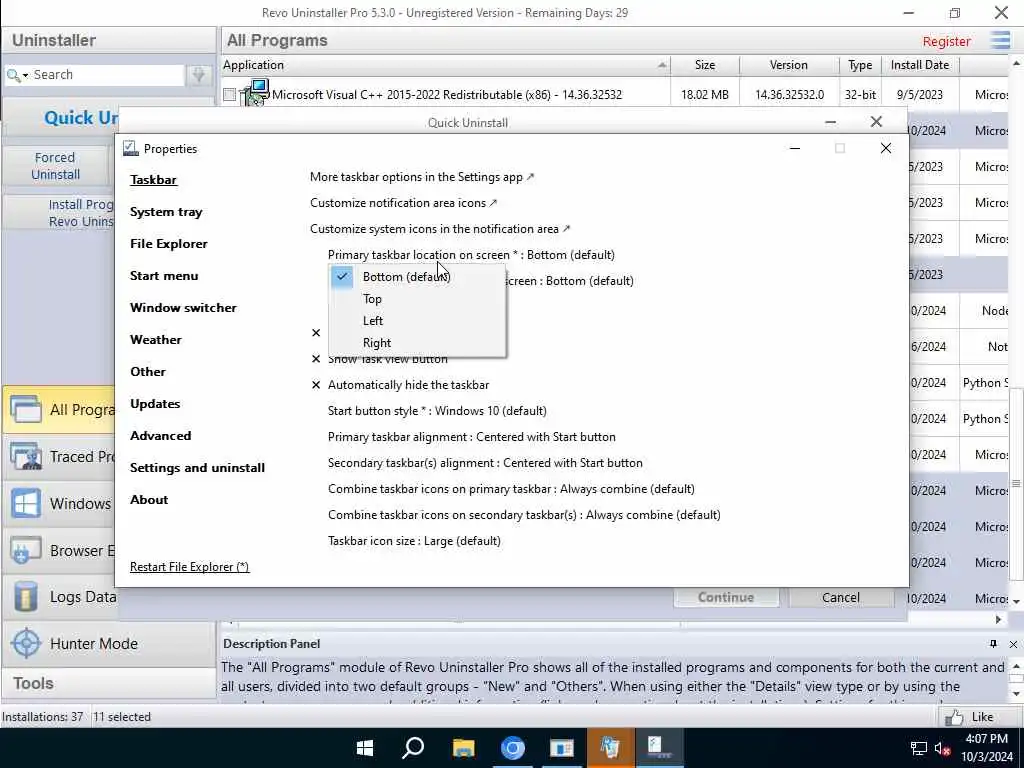Open Combine icons on primary taskbar dropdown

click(x=511, y=489)
